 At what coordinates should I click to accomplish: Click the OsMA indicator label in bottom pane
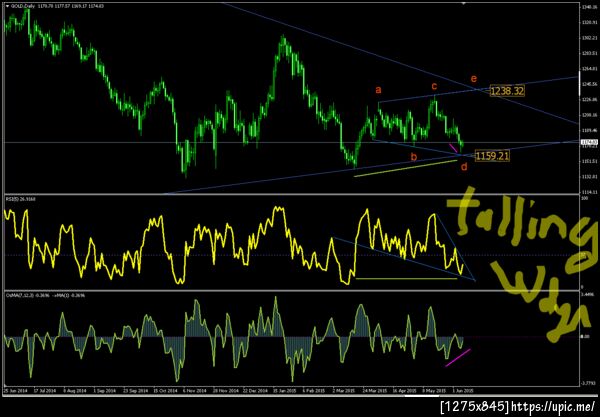coord(45,295)
